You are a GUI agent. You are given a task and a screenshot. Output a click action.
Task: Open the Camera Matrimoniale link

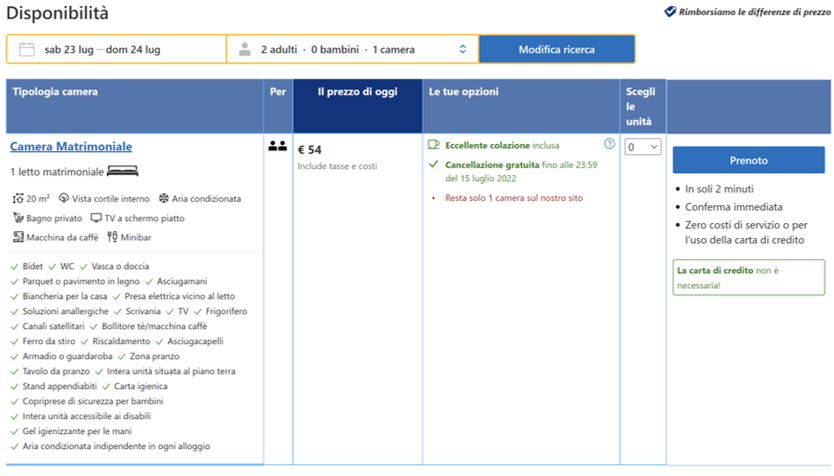[x=71, y=147]
